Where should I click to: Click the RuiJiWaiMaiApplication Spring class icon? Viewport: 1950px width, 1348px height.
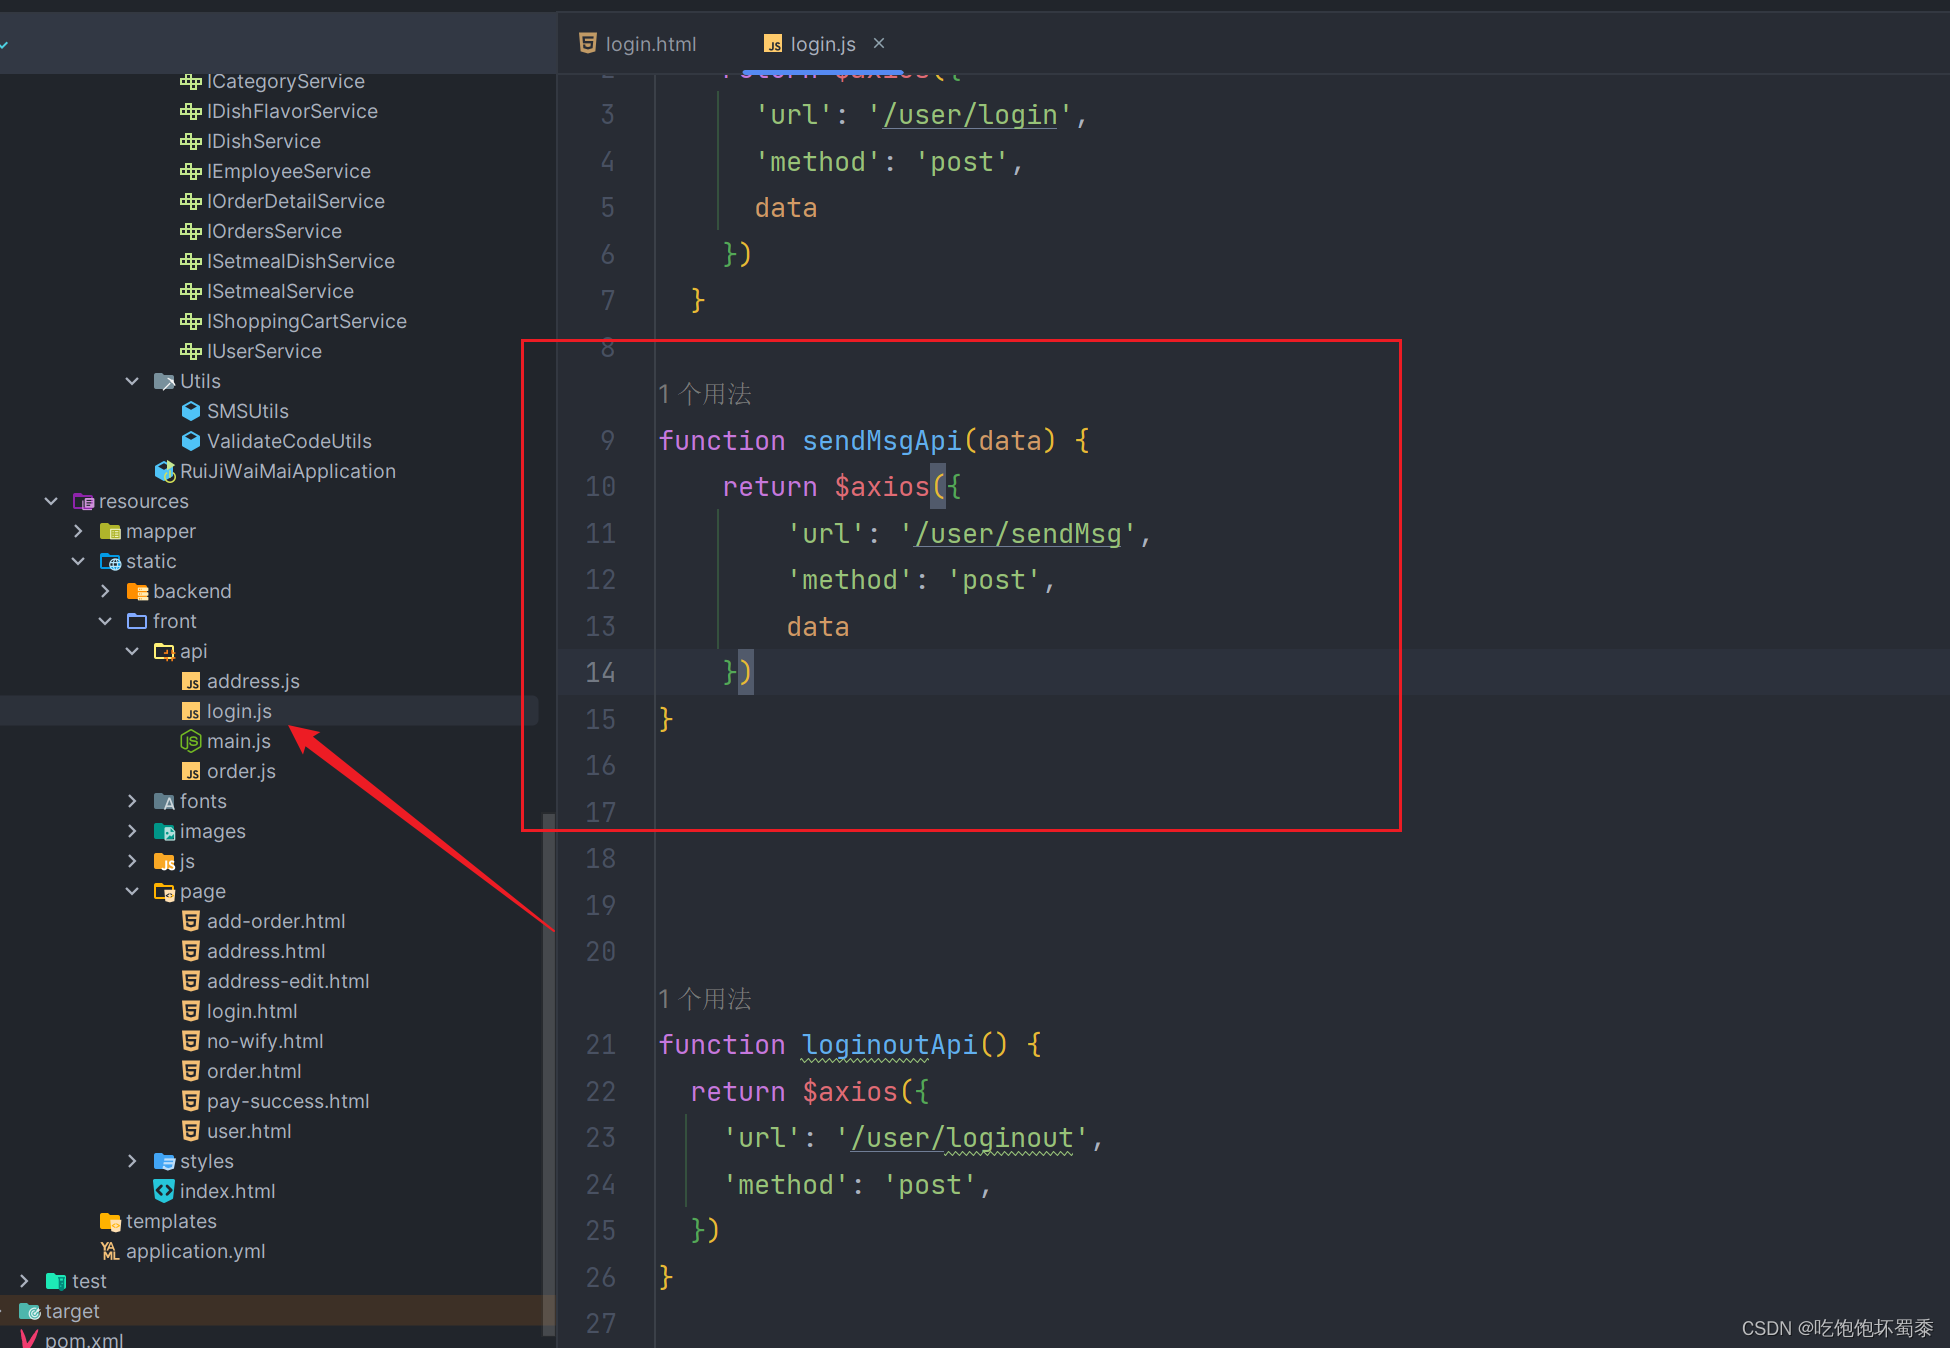coord(165,471)
